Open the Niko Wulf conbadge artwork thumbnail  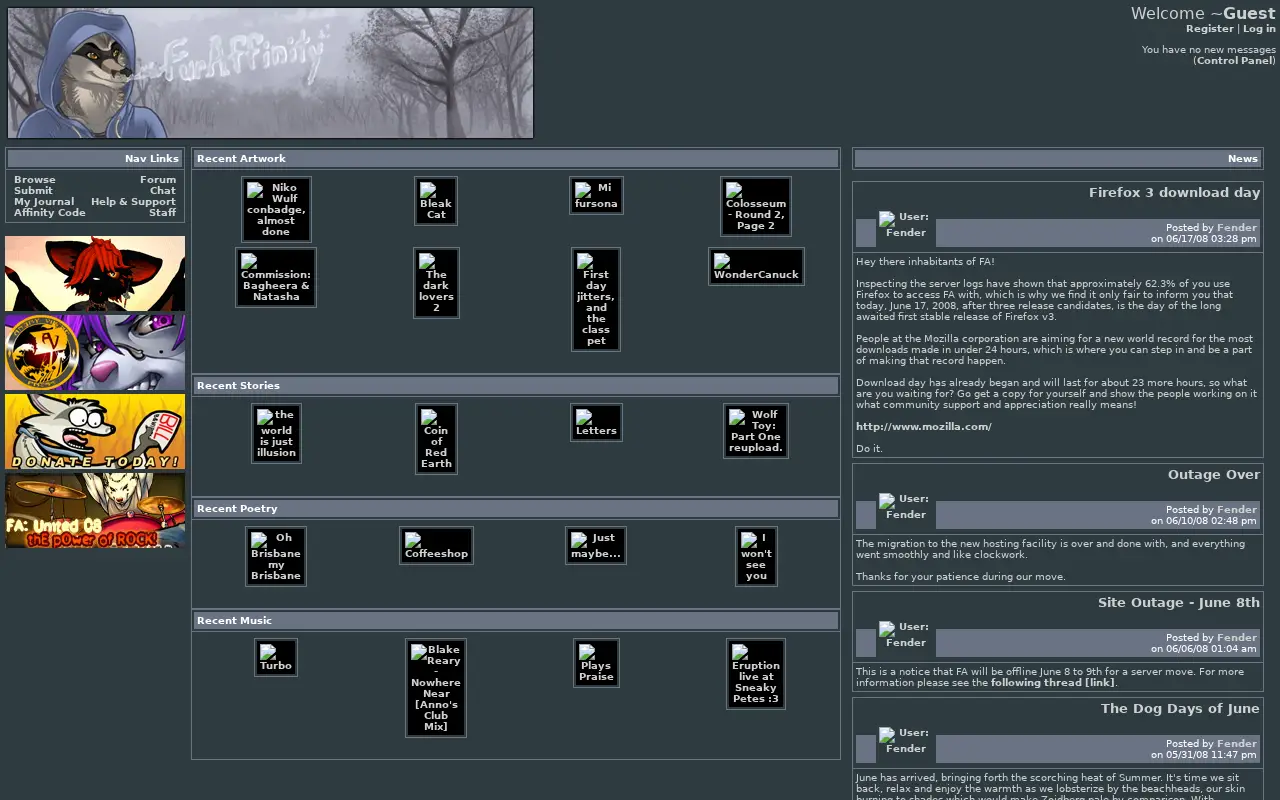pos(276,209)
